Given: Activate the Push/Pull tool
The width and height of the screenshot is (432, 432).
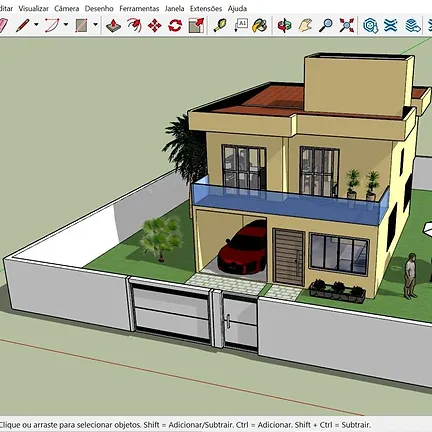Looking at the screenshot, I should click(x=113, y=25).
